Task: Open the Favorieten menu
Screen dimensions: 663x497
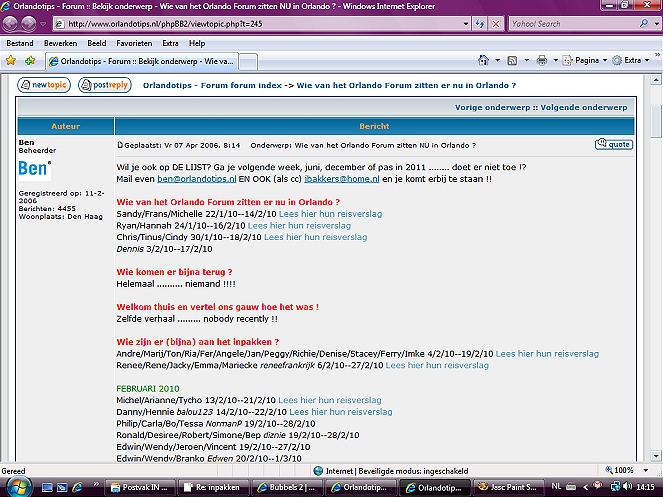Action: [x=133, y=44]
